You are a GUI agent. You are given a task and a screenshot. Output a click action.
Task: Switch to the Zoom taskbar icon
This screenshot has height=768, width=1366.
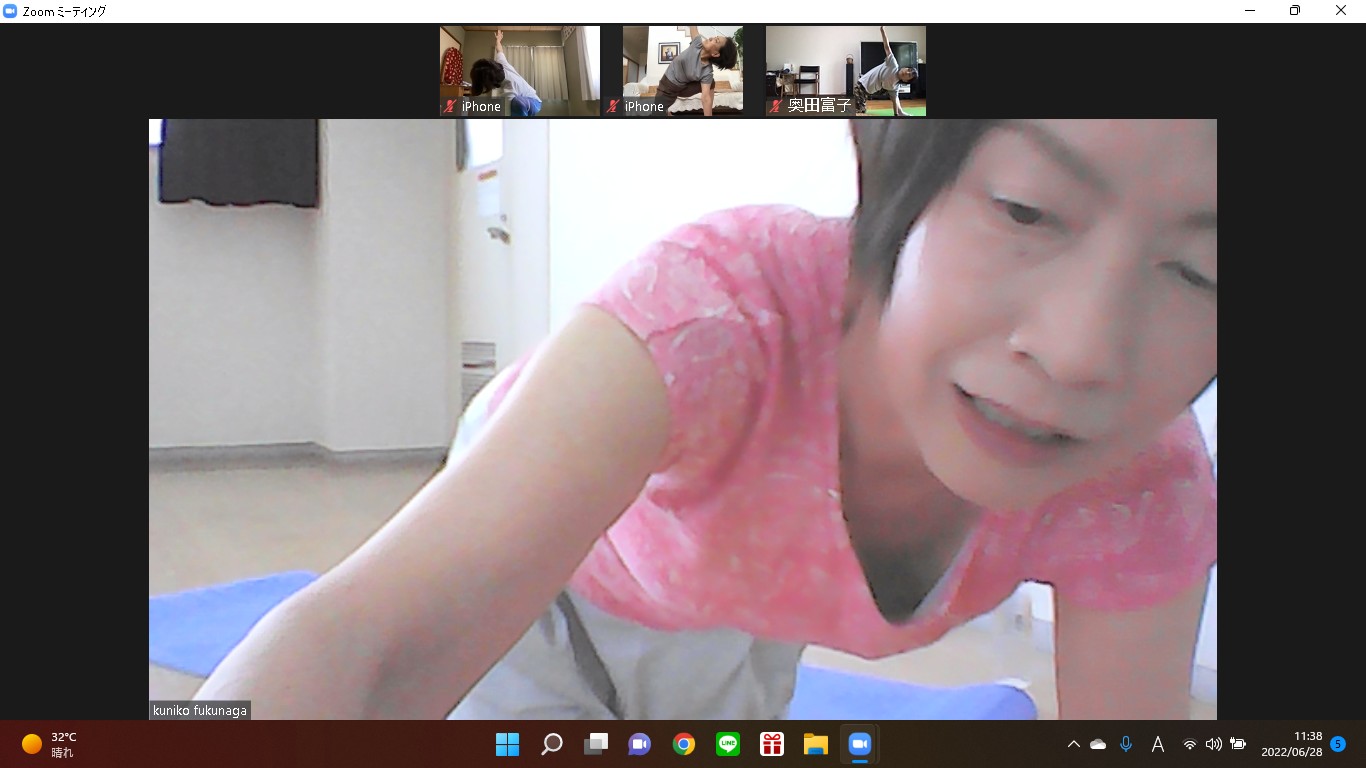[860, 744]
